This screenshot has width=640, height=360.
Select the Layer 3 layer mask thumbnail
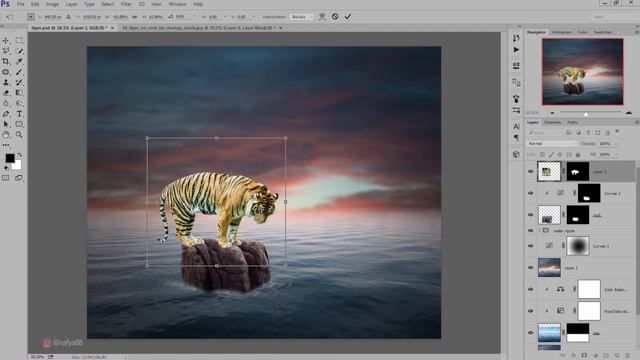pos(578,171)
